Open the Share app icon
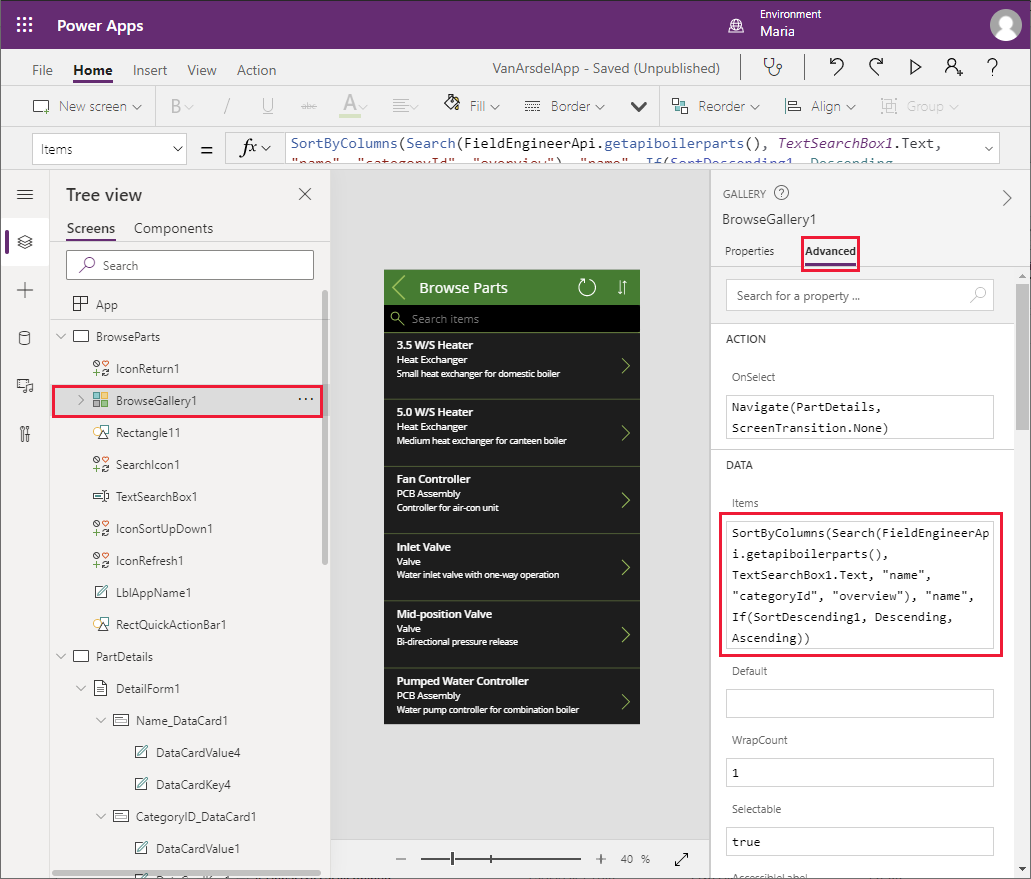 [953, 67]
